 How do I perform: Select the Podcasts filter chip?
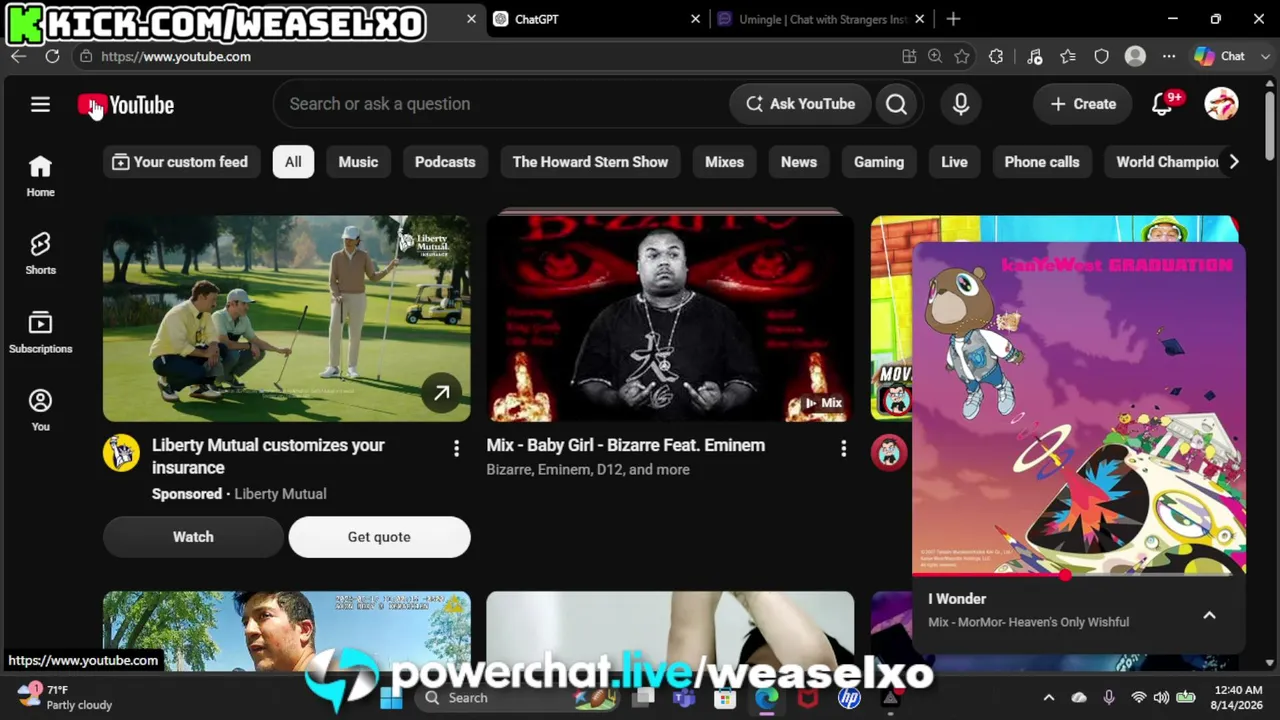click(445, 162)
